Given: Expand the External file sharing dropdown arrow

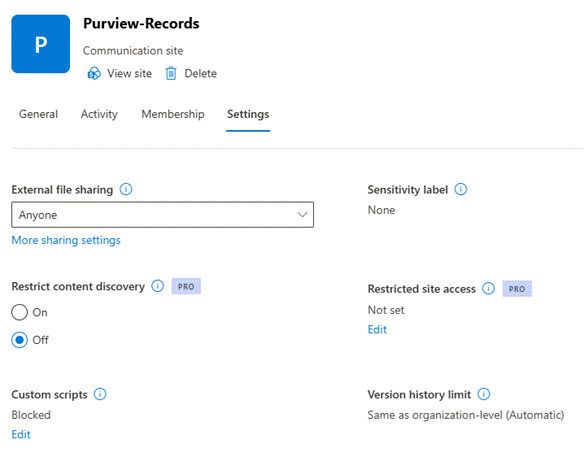Looking at the screenshot, I should [302, 215].
